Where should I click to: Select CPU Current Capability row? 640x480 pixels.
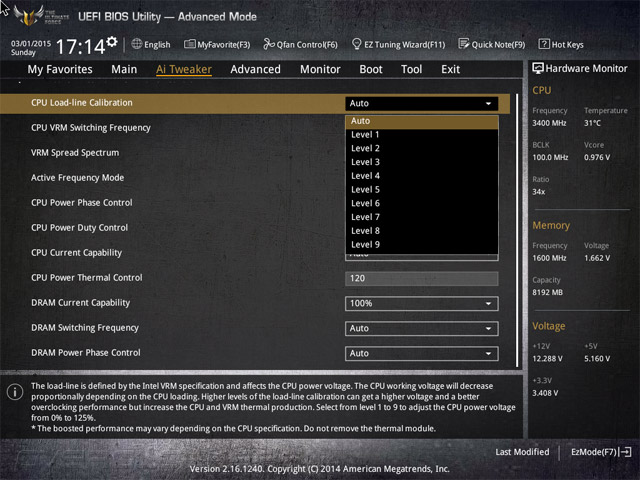click(x=76, y=253)
